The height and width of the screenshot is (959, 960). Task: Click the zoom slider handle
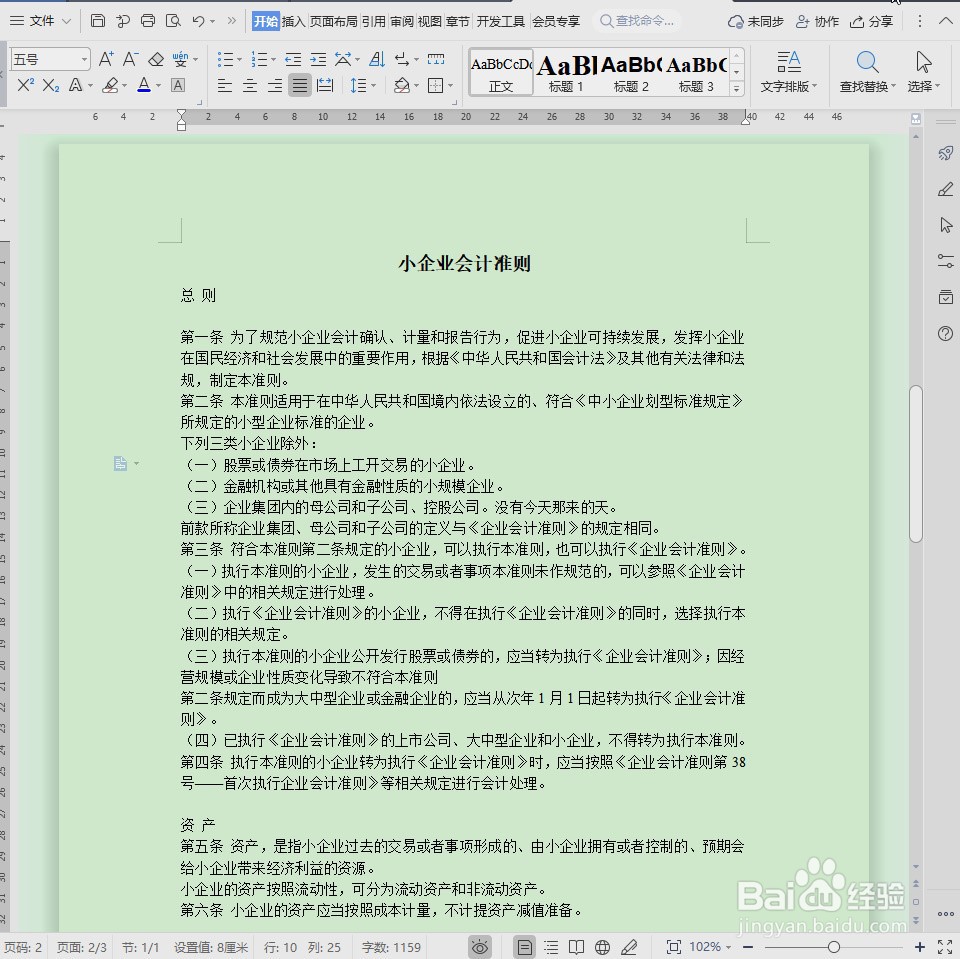click(833, 947)
